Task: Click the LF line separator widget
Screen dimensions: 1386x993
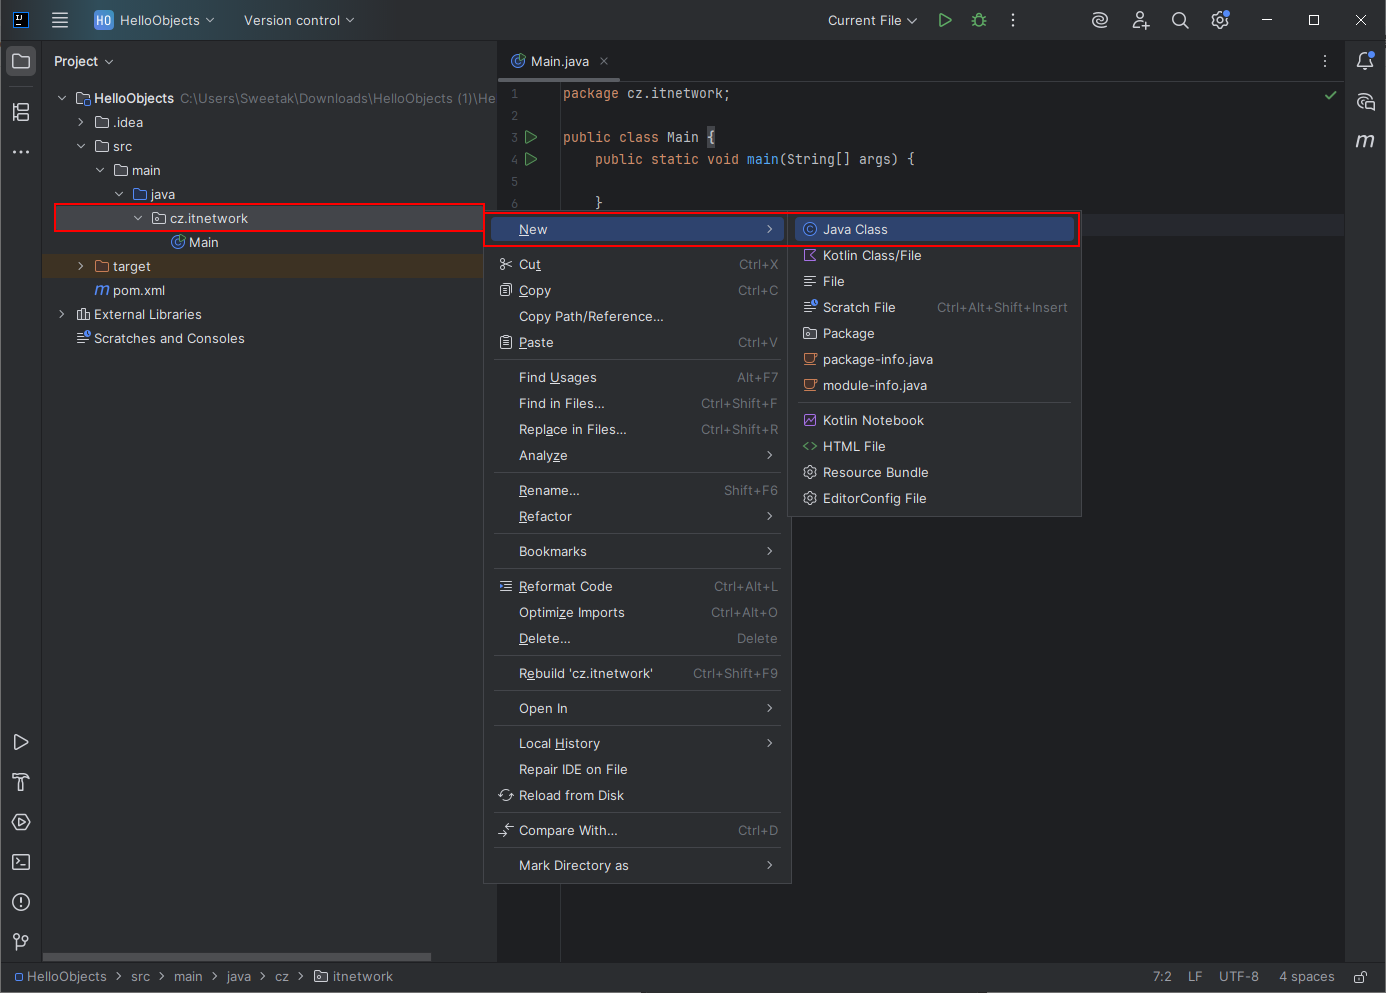Action: pos(1195,977)
